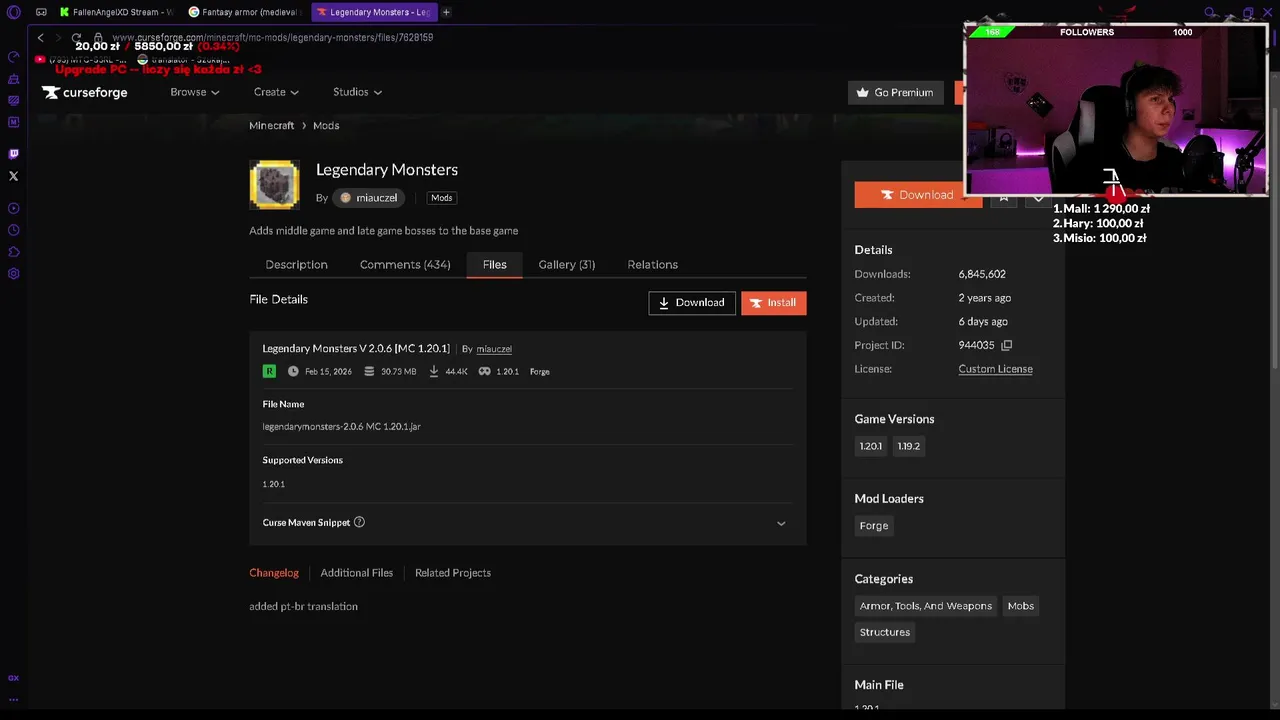Expand the Curse Maven Snippet section chevron
This screenshot has height=720, width=1280.
pyautogui.click(x=781, y=523)
